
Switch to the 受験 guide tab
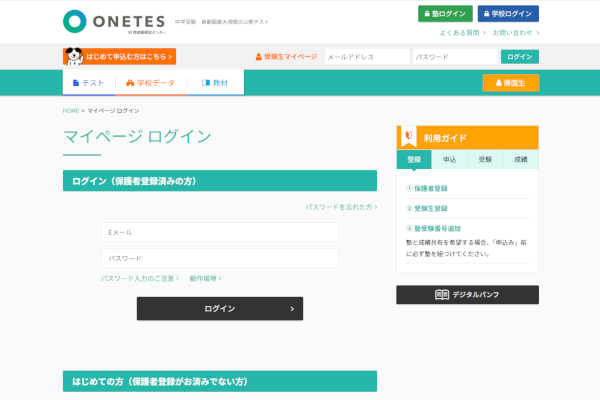(485, 159)
